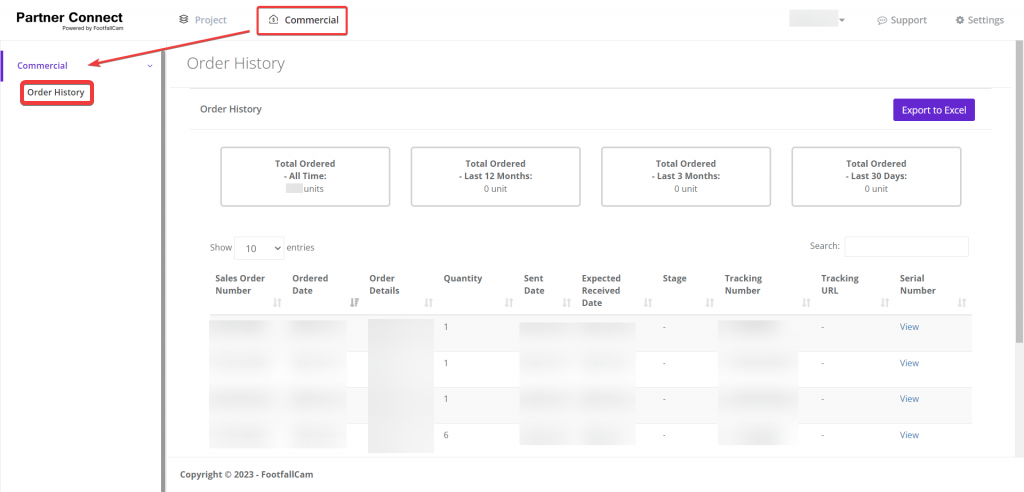Screen dimensions: 1024x492
Task: Select Order History in sidebar
Action: coord(56,93)
